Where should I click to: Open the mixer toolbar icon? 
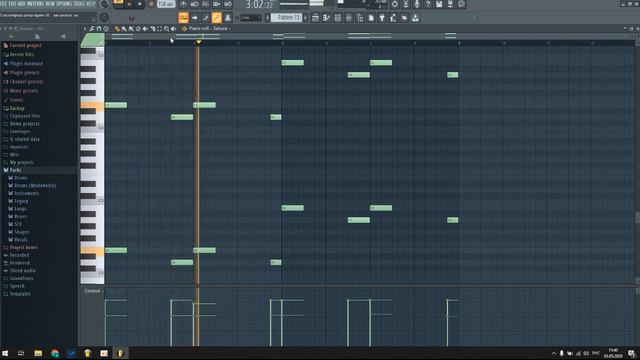pos(349,18)
